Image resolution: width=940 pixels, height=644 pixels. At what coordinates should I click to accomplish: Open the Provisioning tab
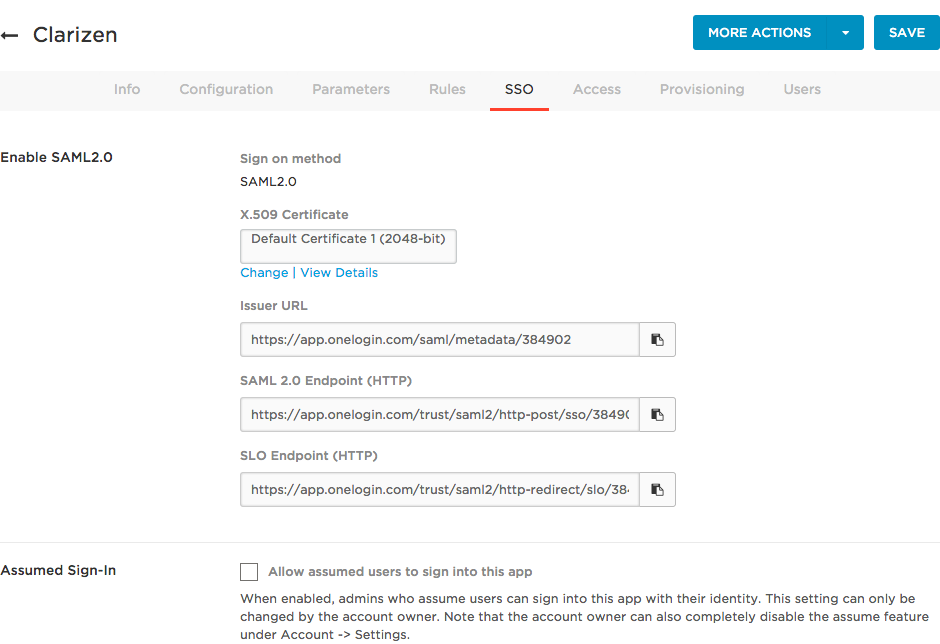pyautogui.click(x=702, y=89)
